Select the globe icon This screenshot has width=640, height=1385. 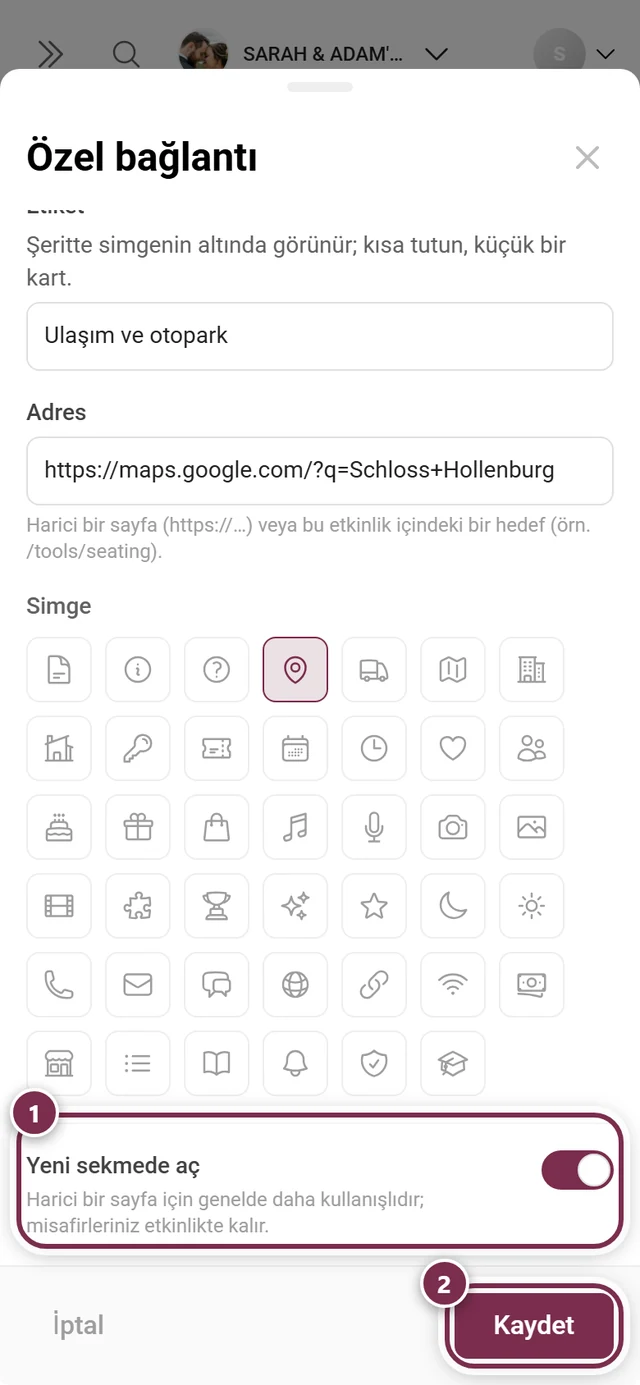click(295, 985)
